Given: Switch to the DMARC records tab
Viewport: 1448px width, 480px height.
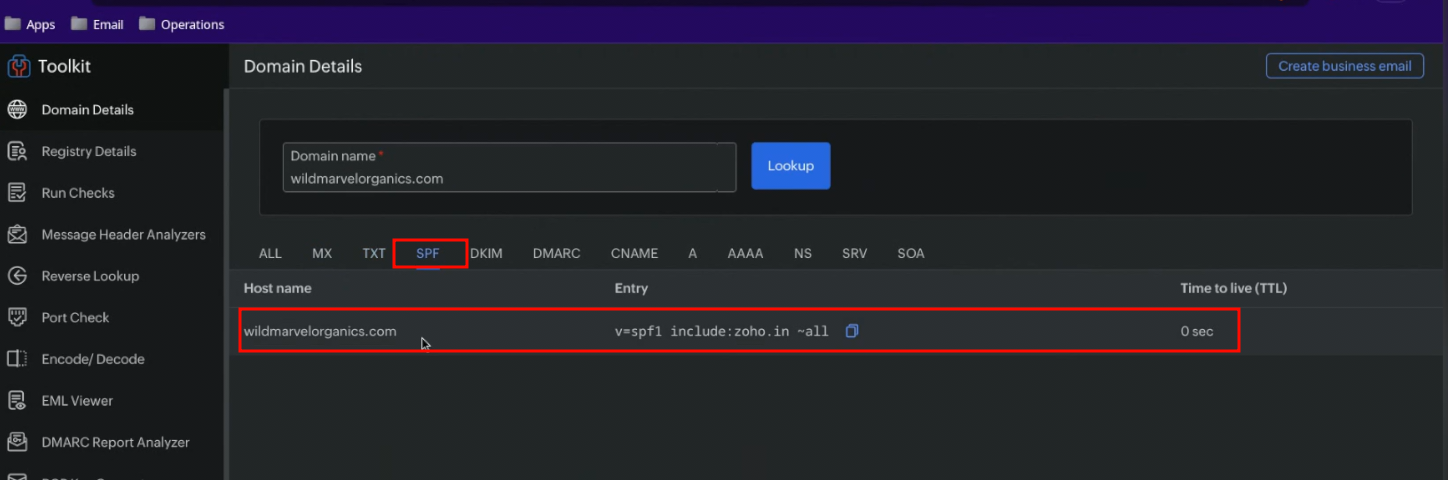Looking at the screenshot, I should (556, 254).
